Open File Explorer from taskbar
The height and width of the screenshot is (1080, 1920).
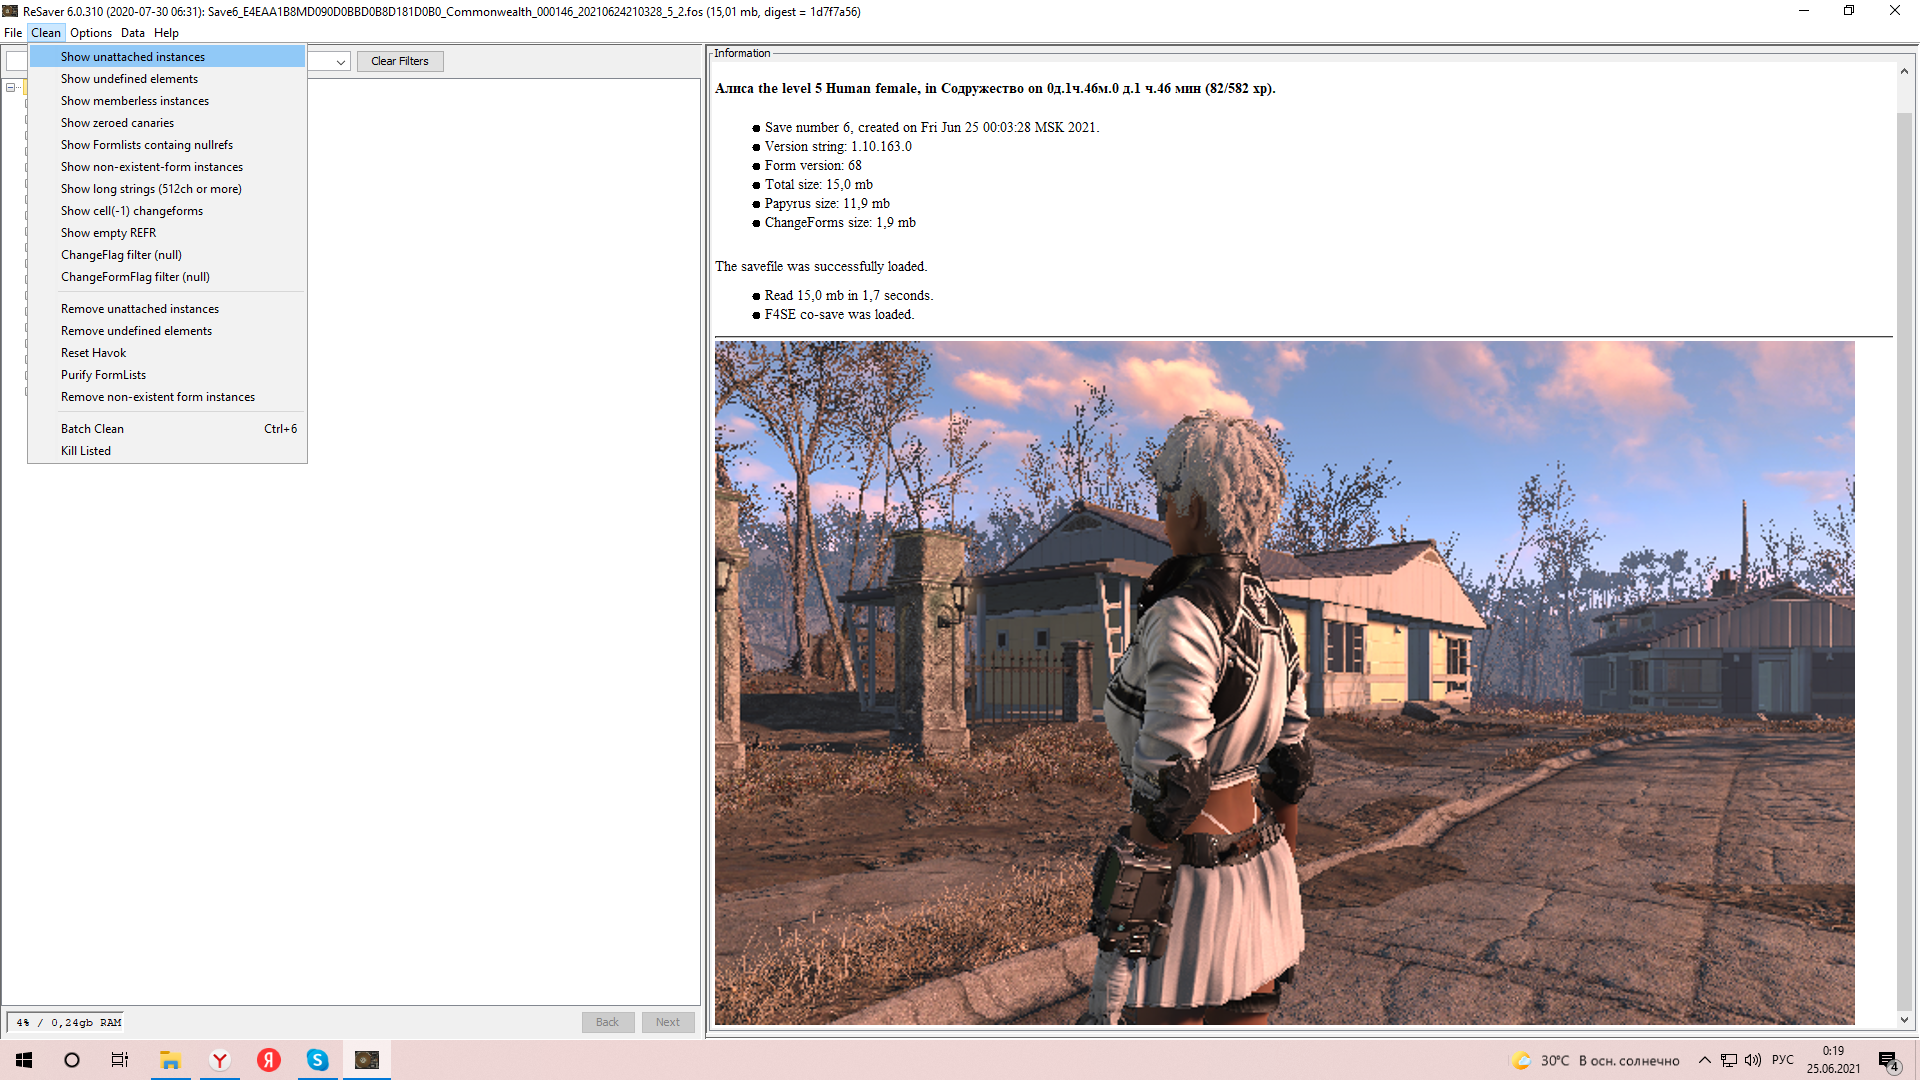coord(170,1060)
